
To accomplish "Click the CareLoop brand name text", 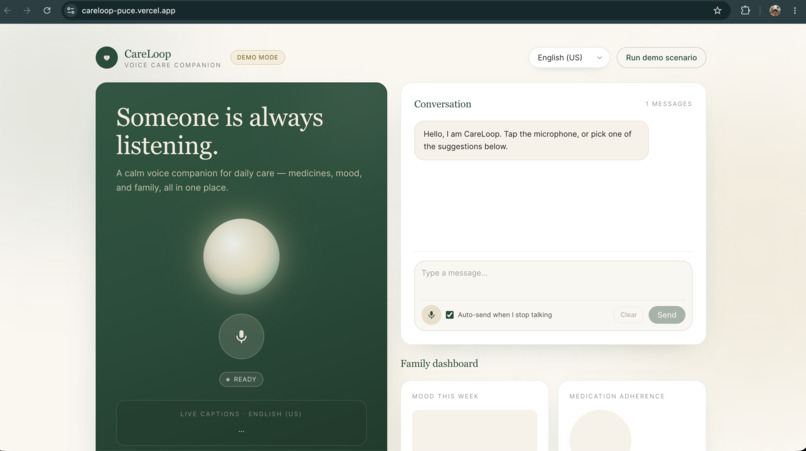I will pyautogui.click(x=148, y=54).
